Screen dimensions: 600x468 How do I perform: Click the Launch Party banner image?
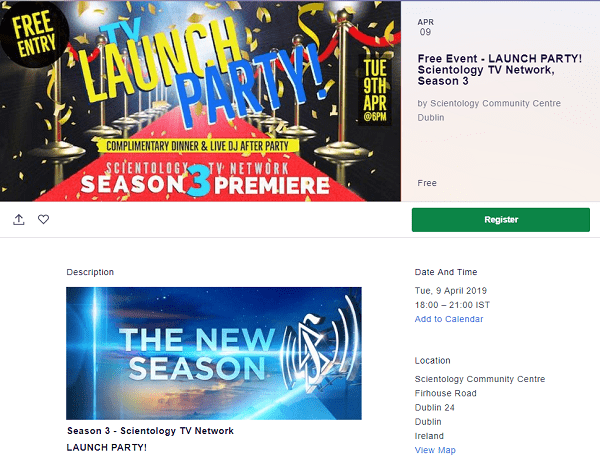coord(200,101)
